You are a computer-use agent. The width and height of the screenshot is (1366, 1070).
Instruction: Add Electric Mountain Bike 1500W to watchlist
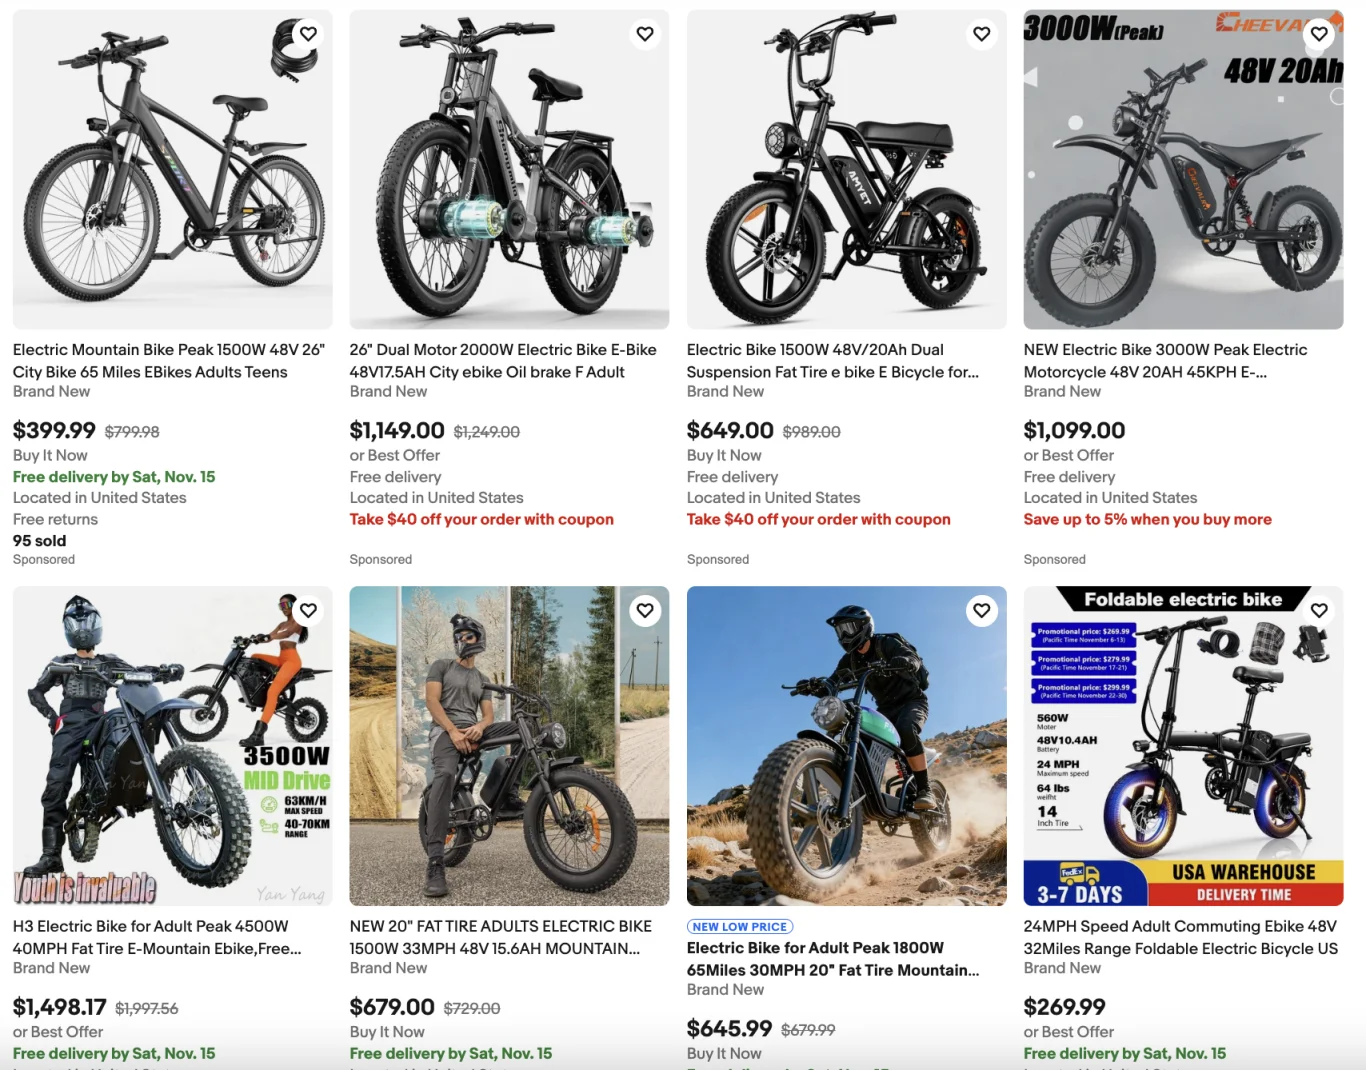[308, 34]
